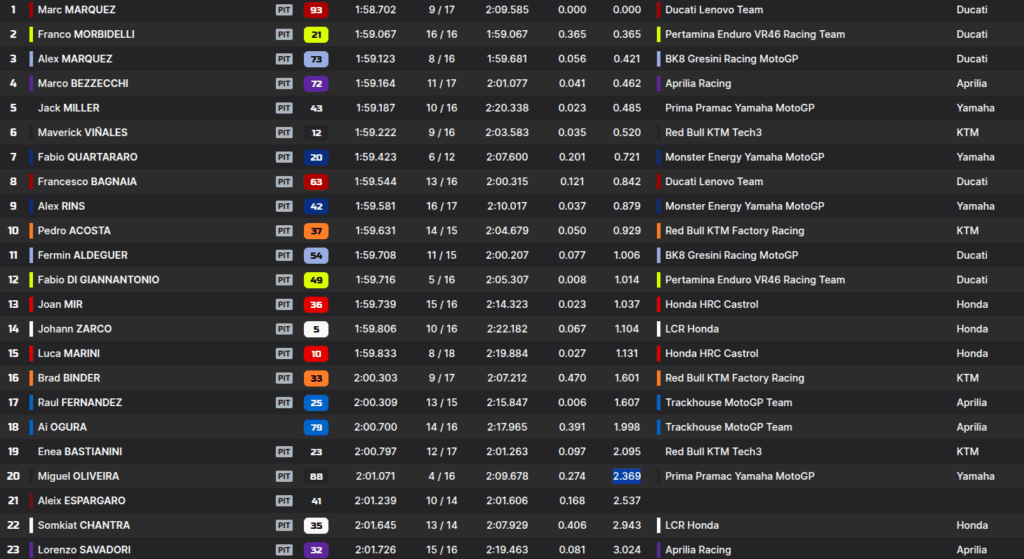Click manufacturer Honda in Chantra's row
The image size is (1024, 559).
972,525
